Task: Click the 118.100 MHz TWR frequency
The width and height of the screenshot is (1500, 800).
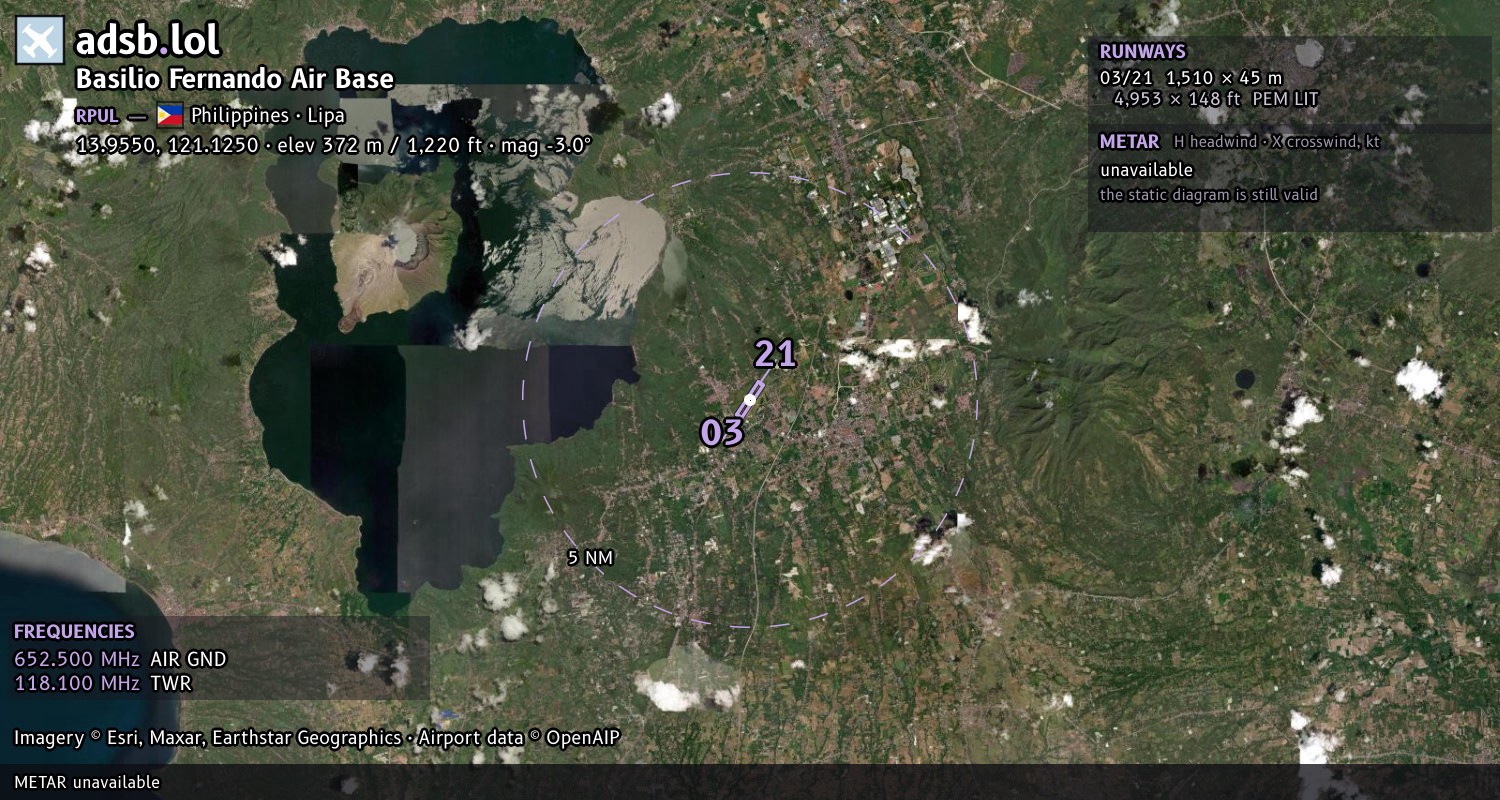Action: point(102,684)
